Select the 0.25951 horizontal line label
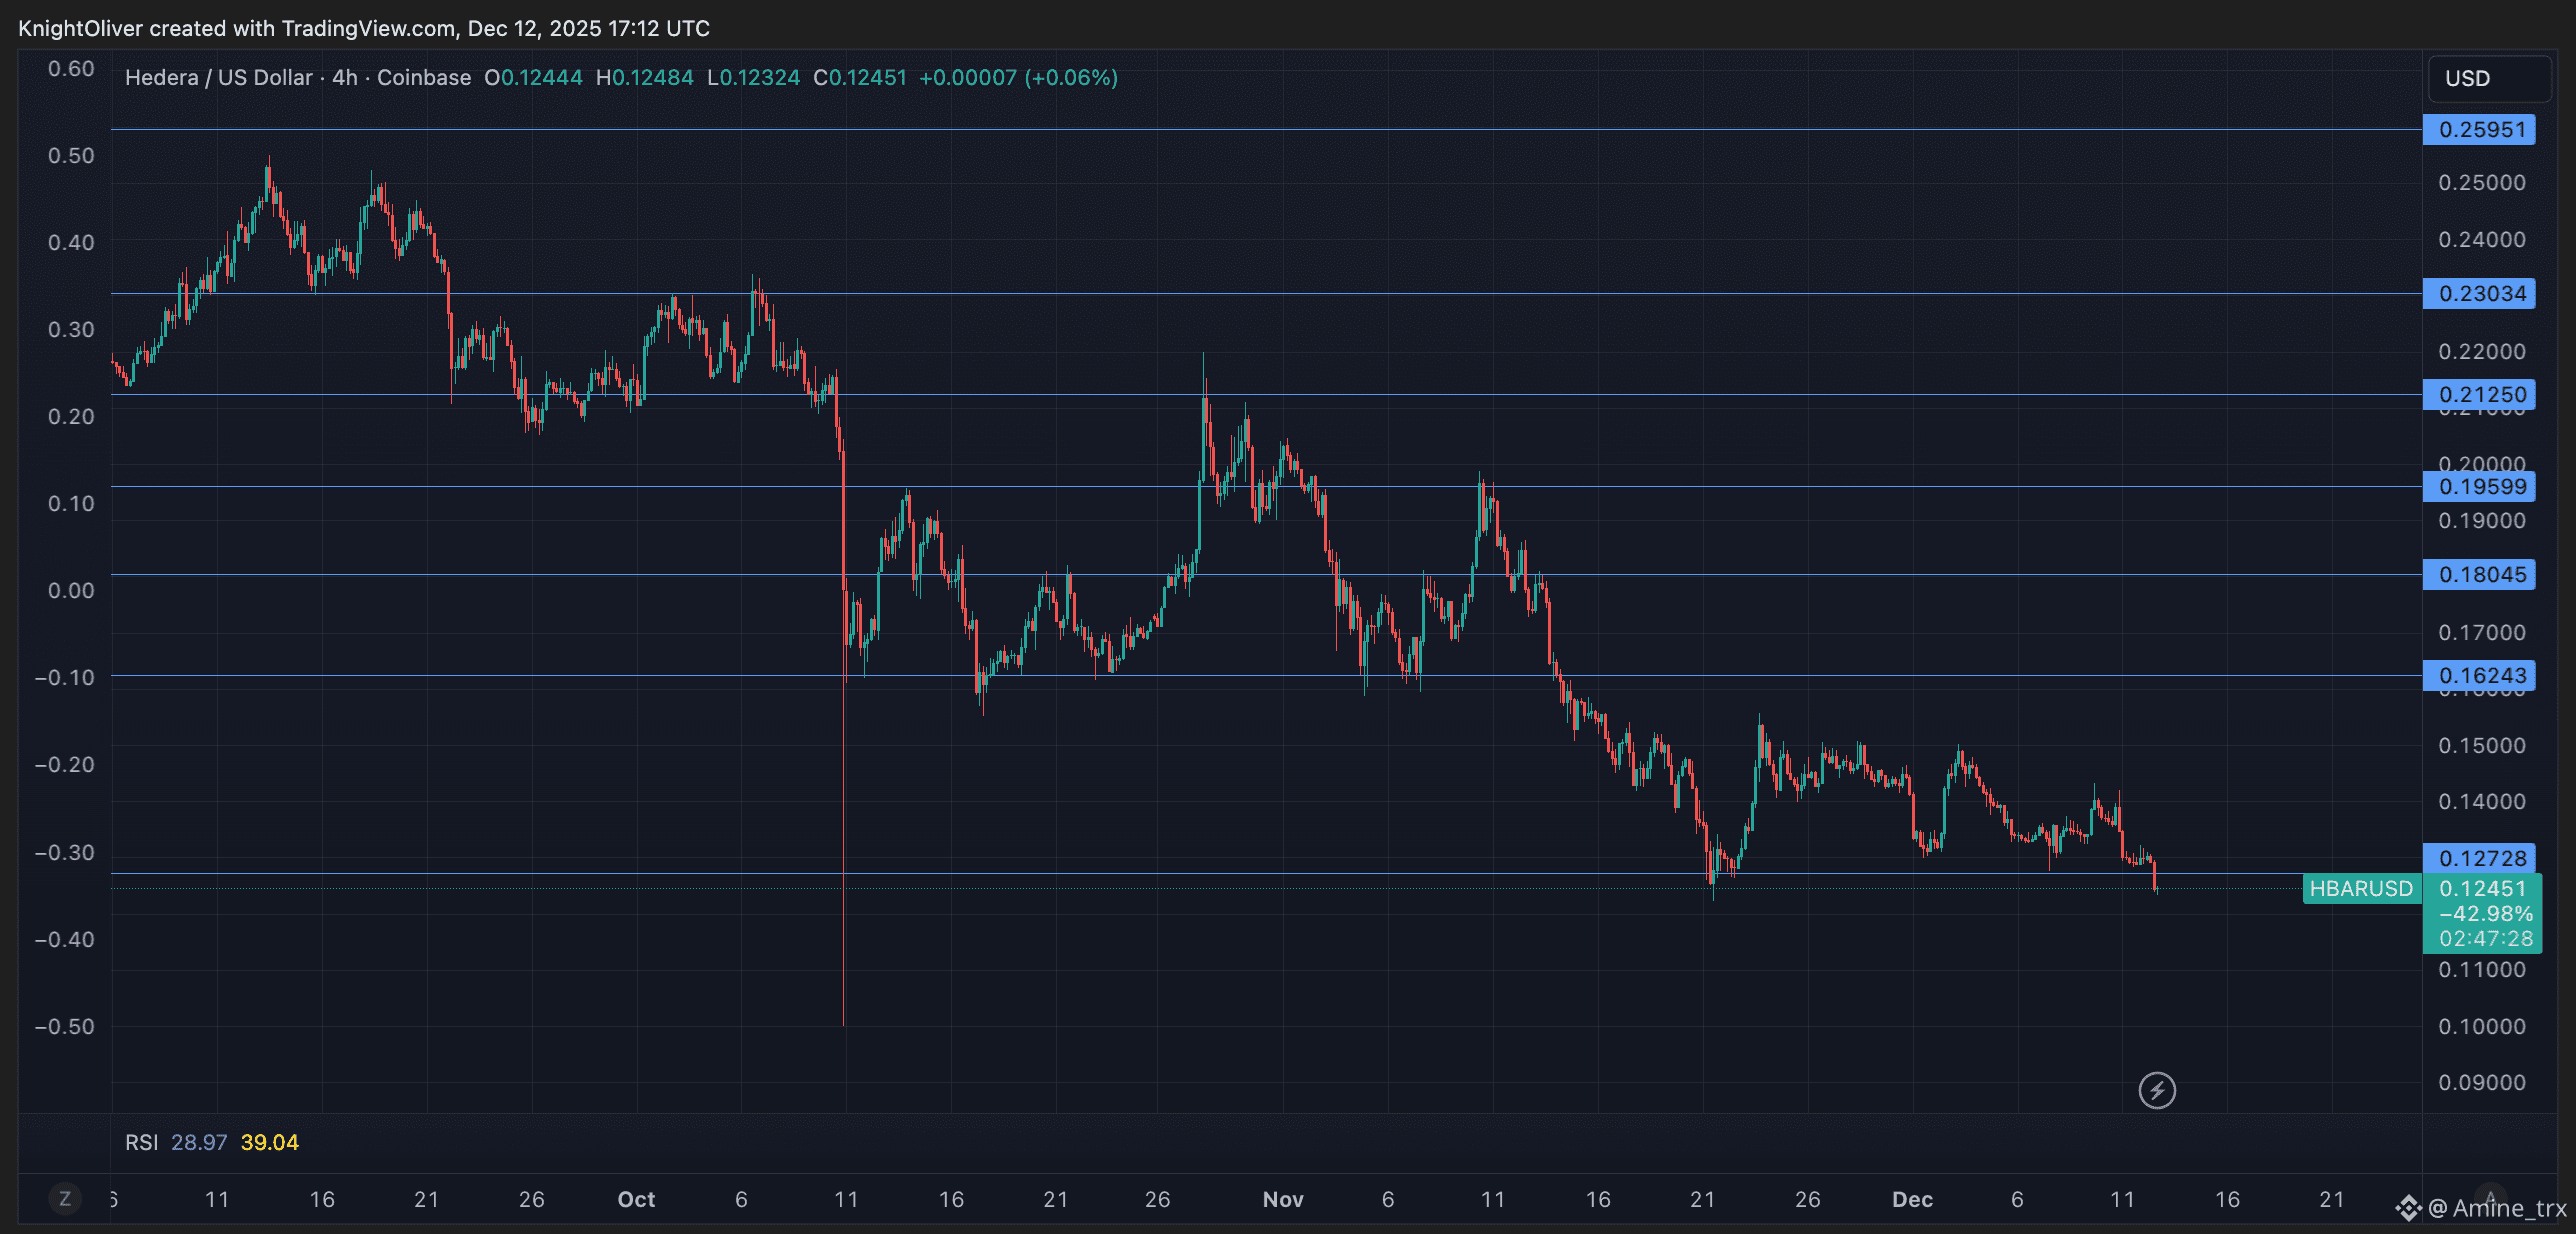Screen dimensions: 2576x1234 coord(2480,130)
